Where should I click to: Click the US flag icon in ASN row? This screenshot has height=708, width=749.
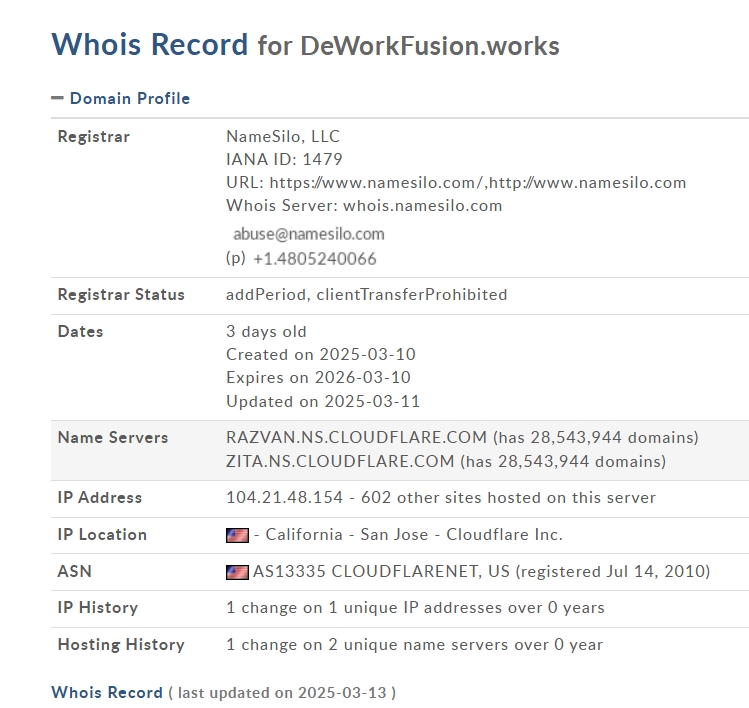tap(237, 572)
